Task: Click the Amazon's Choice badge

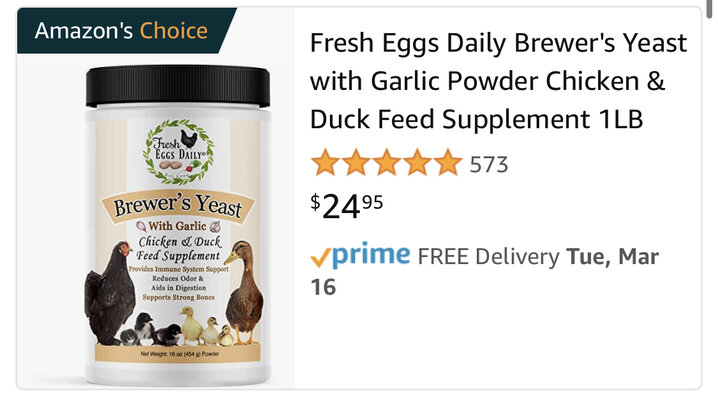Action: coord(124,31)
